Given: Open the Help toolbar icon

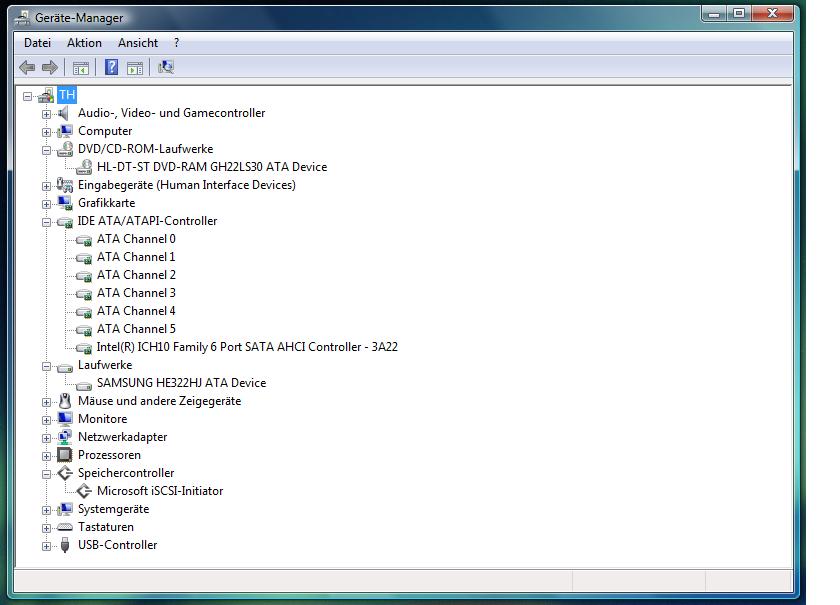Looking at the screenshot, I should click(x=111, y=67).
